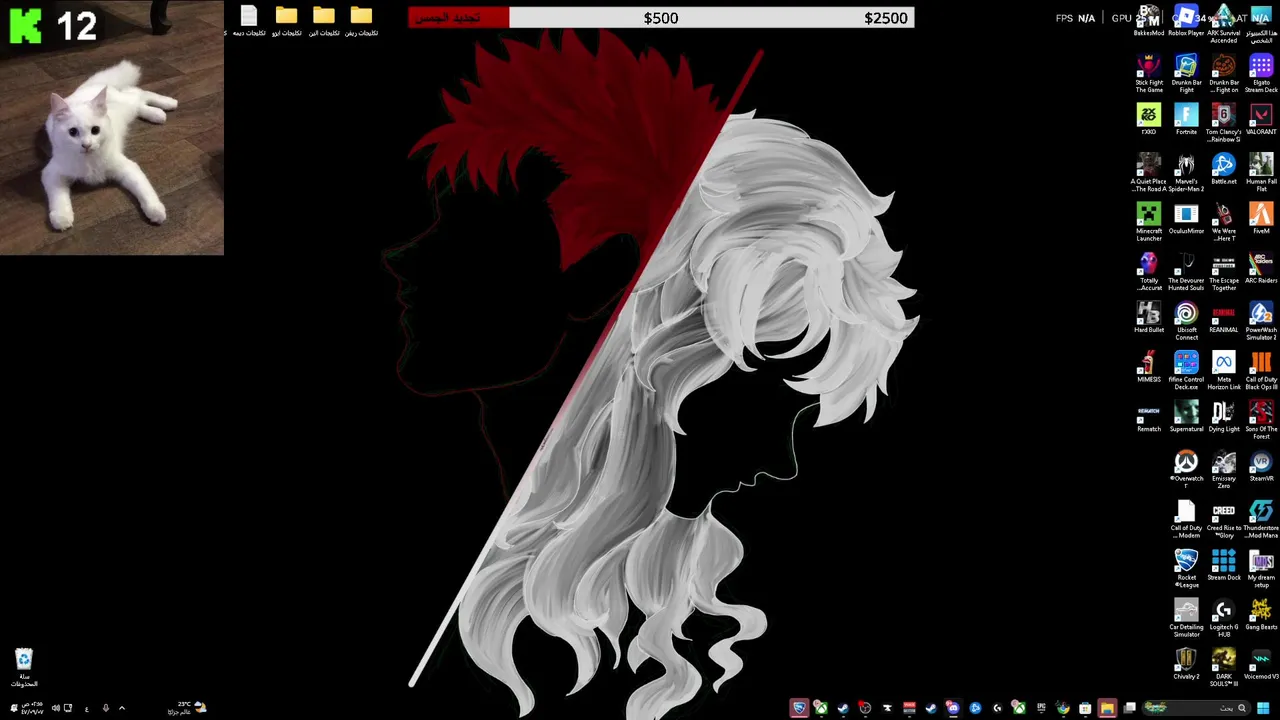The image size is (1280, 720).
Task: Select the Hard Bullet desktop icon
Action: pos(1148,318)
